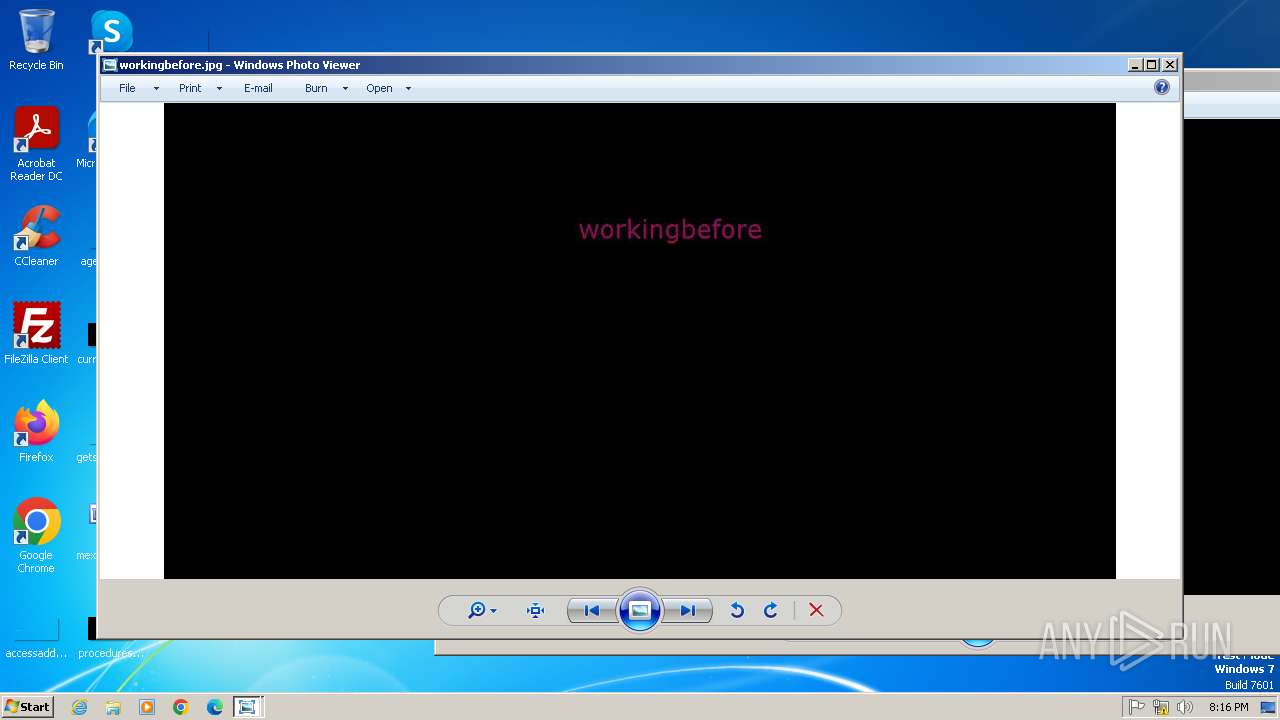Select the accessadd desktop file
The width and height of the screenshot is (1280, 720).
coord(36,640)
